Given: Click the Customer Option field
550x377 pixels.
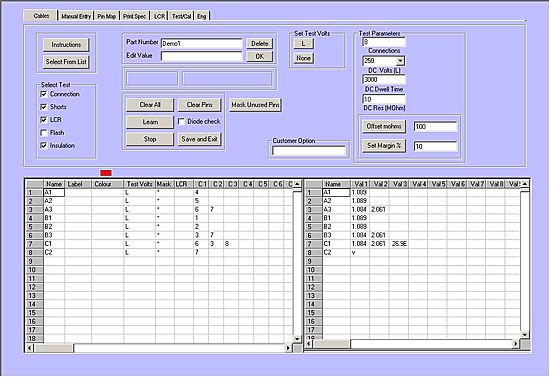Looking at the screenshot, I should 309,151.
